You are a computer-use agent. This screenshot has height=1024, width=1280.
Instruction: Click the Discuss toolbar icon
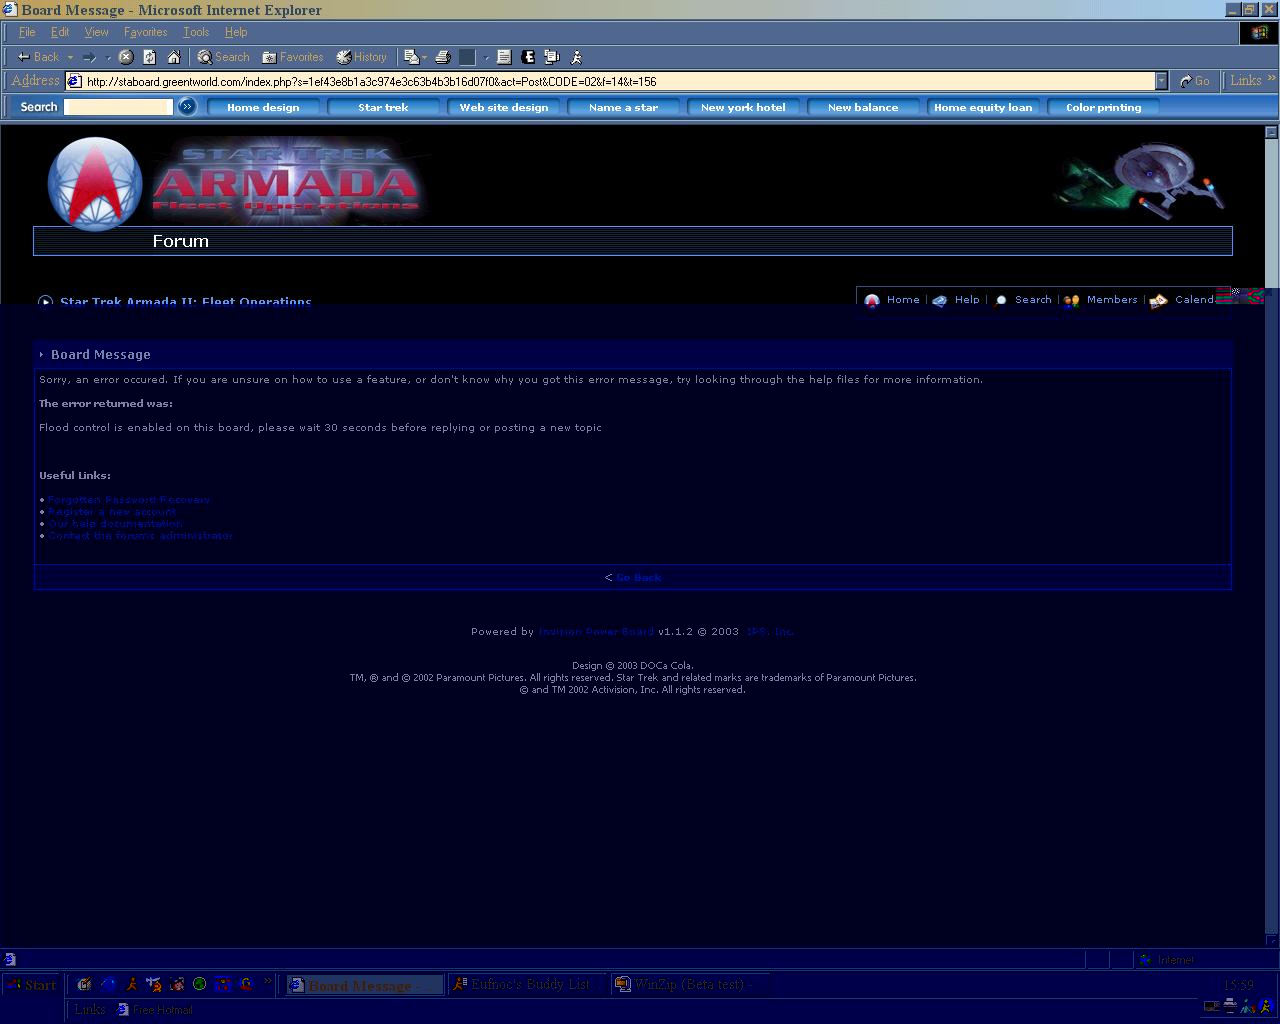click(x=552, y=57)
